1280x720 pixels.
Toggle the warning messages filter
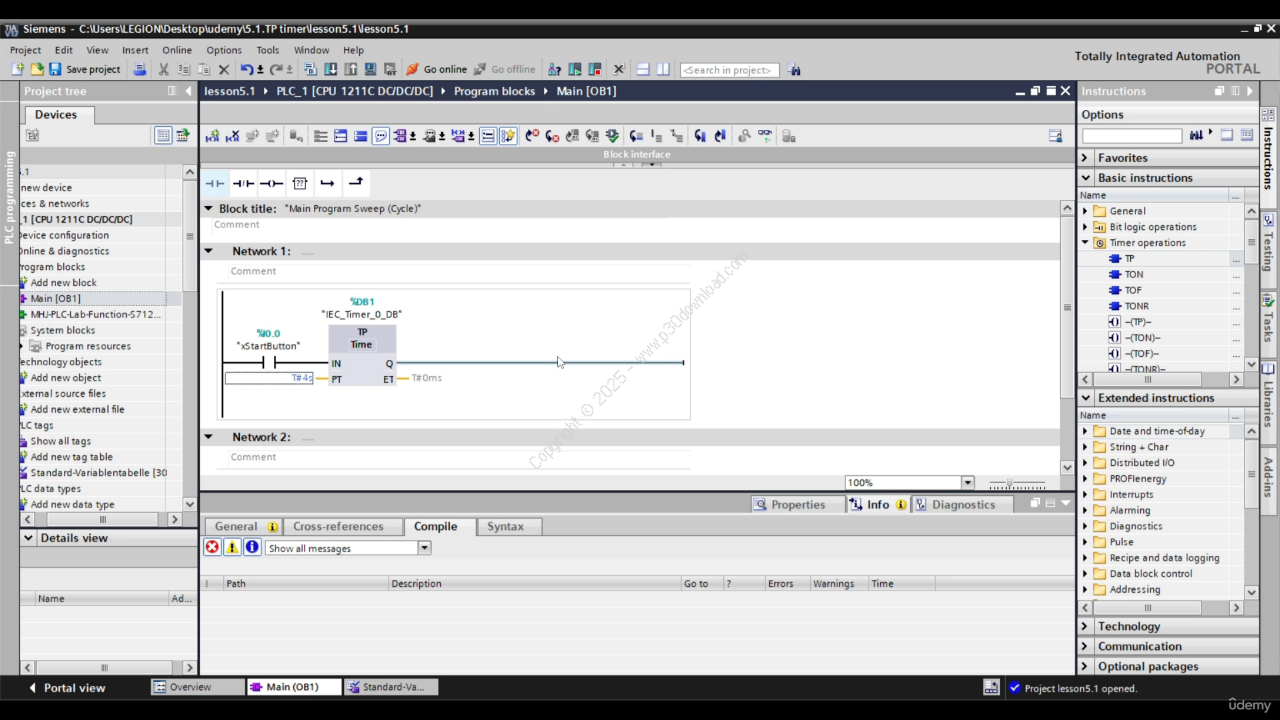click(232, 547)
